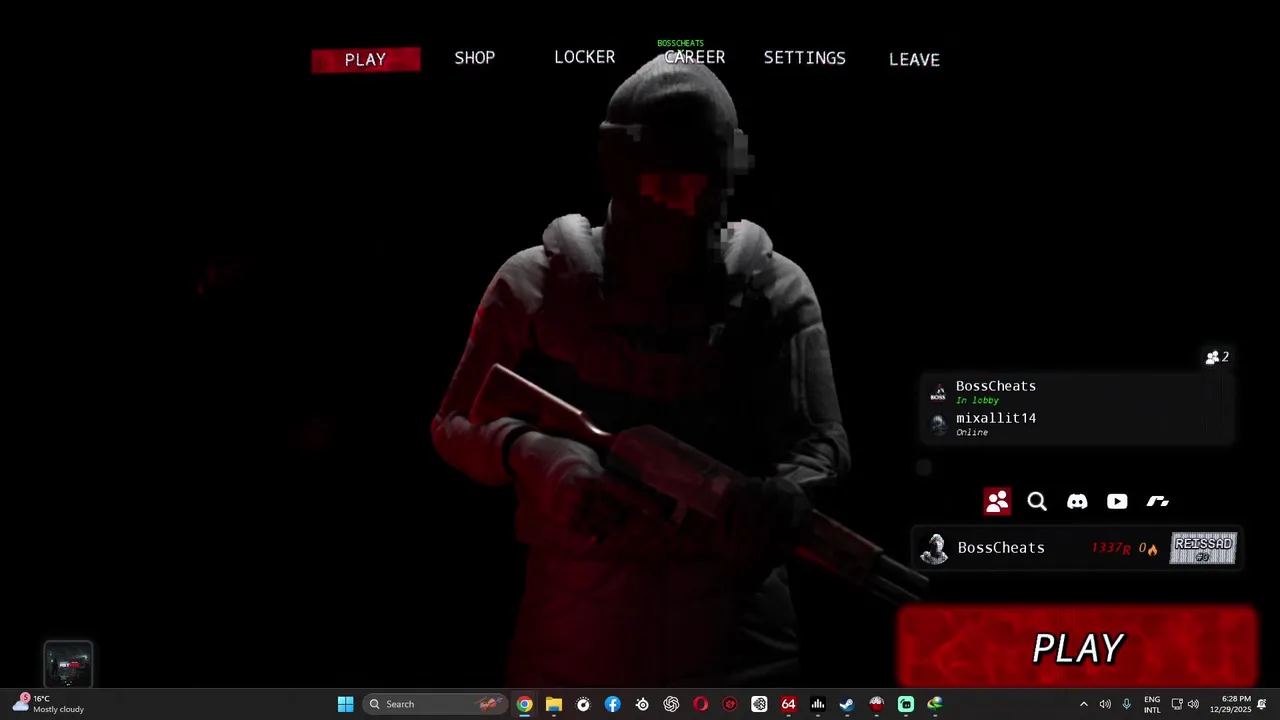1280x720 pixels.
Task: Click the taskbar game window thumbnail preview
Action: pyautogui.click(x=68, y=665)
